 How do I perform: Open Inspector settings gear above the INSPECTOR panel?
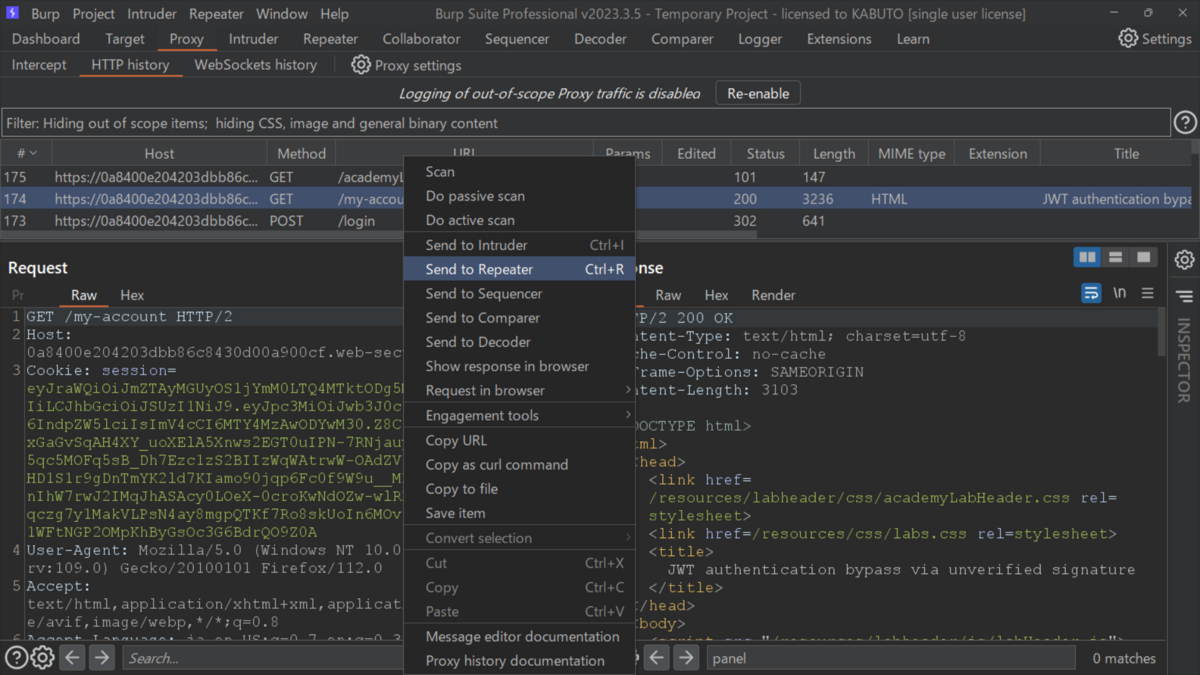(x=1185, y=259)
